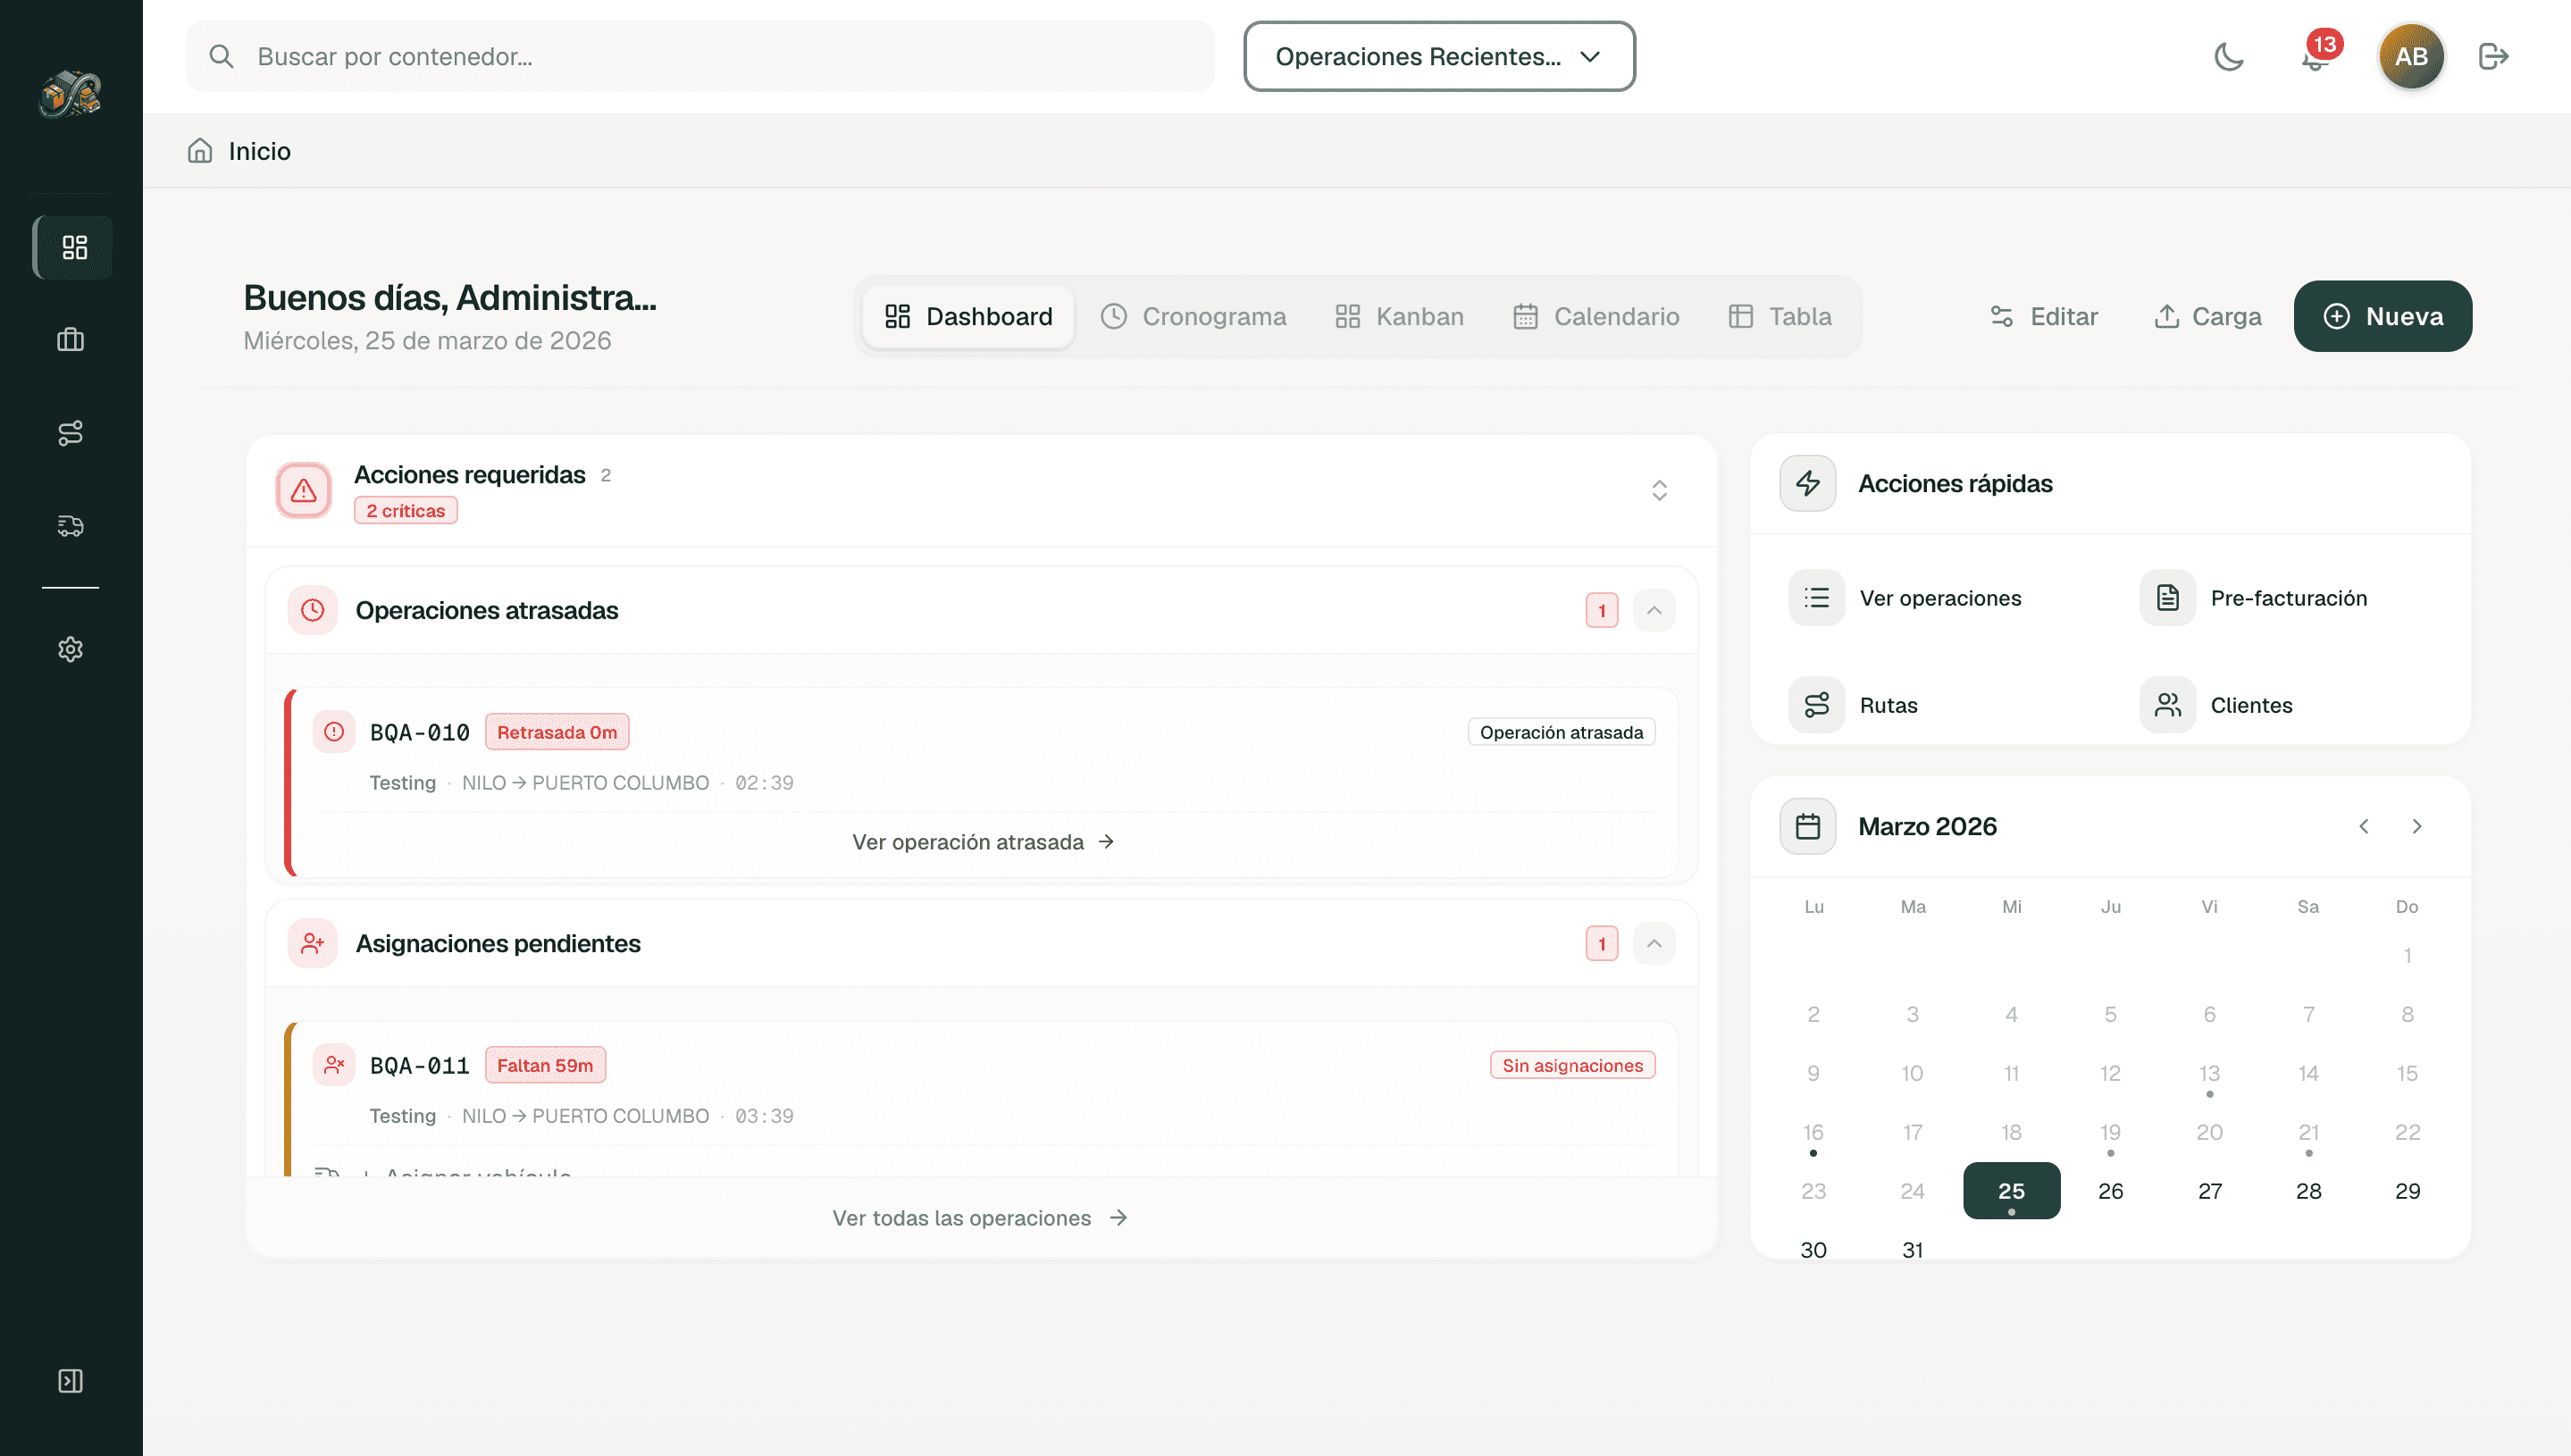The image size is (2571, 1456).
Task: Open the dashboard grid icon in sidebar
Action: [73, 247]
